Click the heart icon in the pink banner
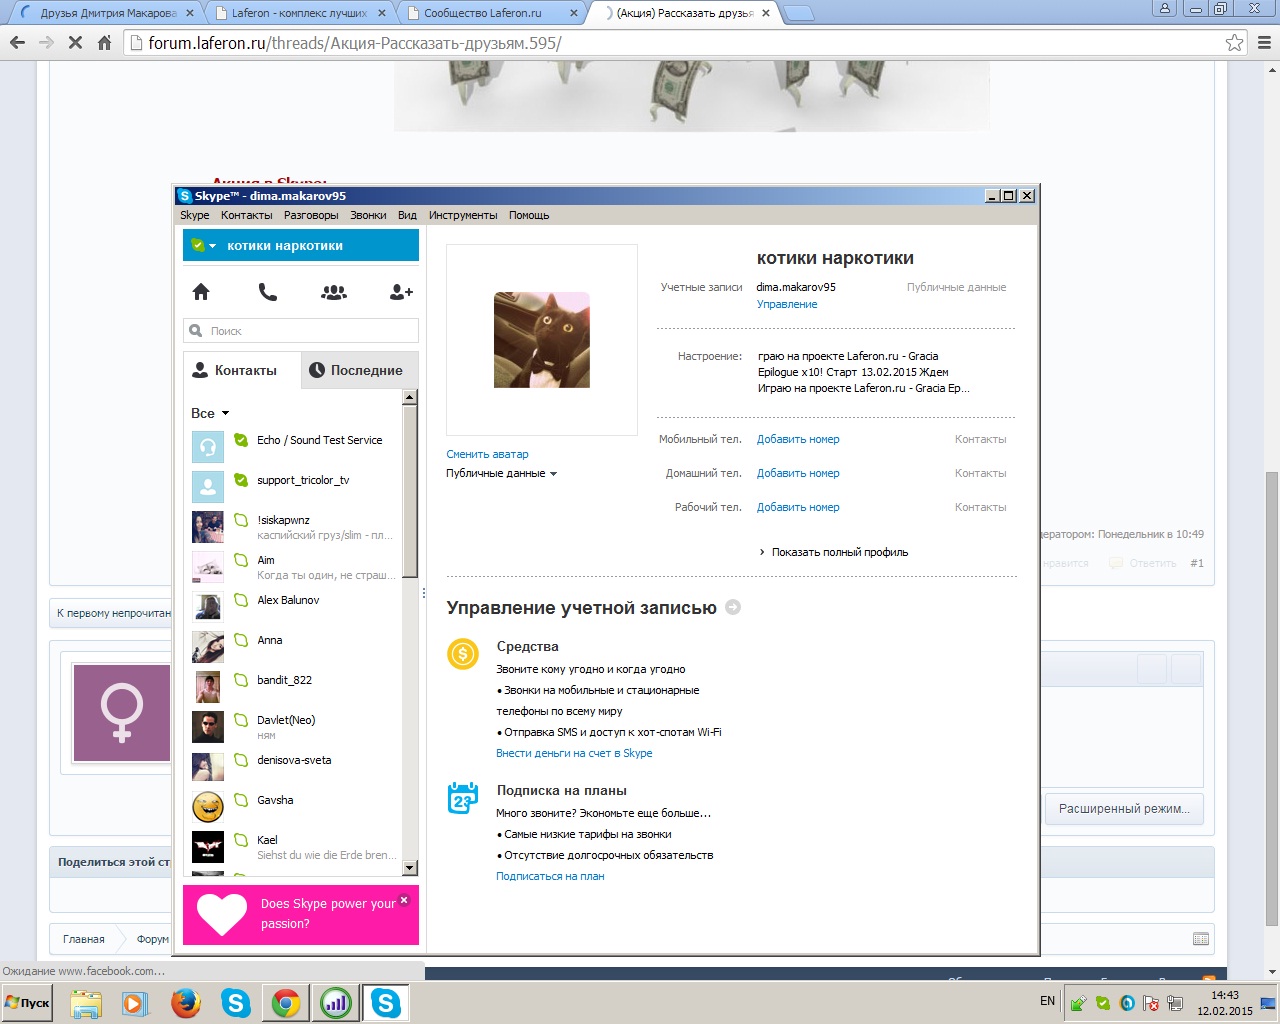This screenshot has width=1280, height=1024. tap(222, 914)
